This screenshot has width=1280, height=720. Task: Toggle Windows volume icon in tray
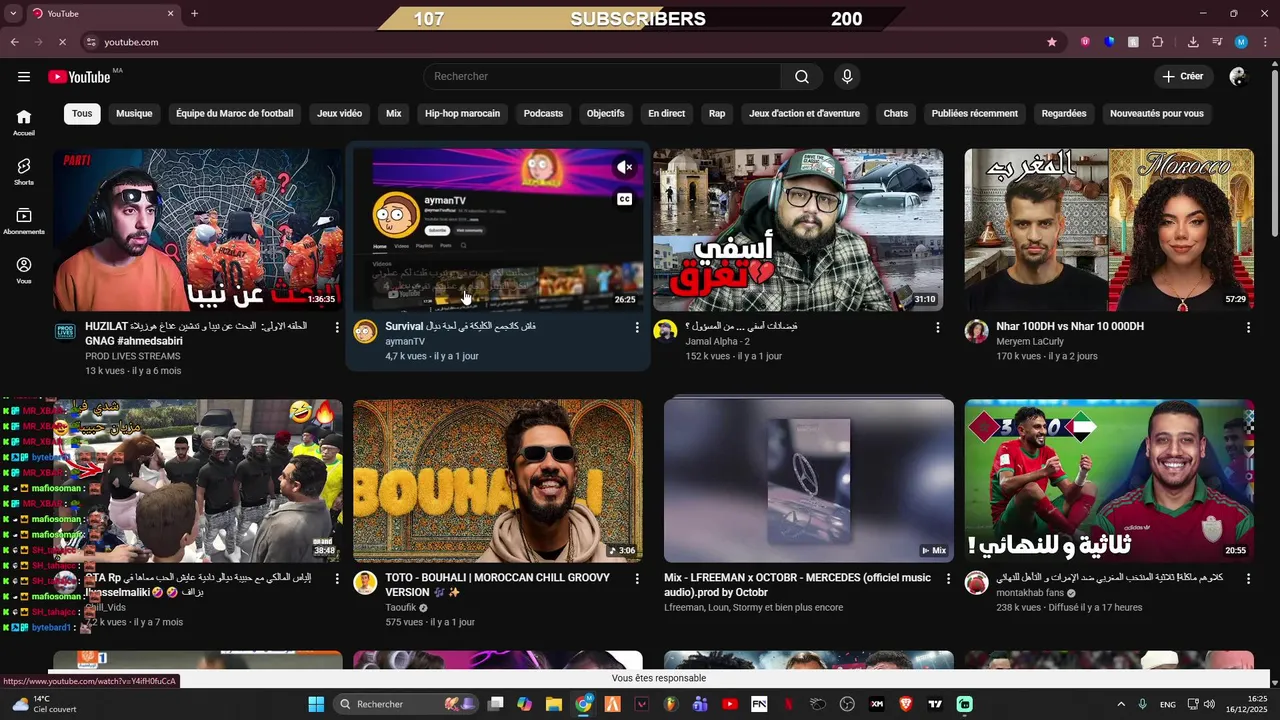pos(1209,704)
